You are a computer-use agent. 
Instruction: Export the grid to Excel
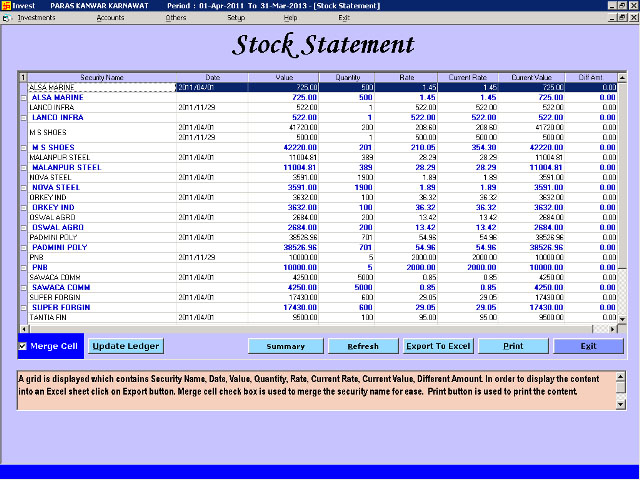coord(437,346)
